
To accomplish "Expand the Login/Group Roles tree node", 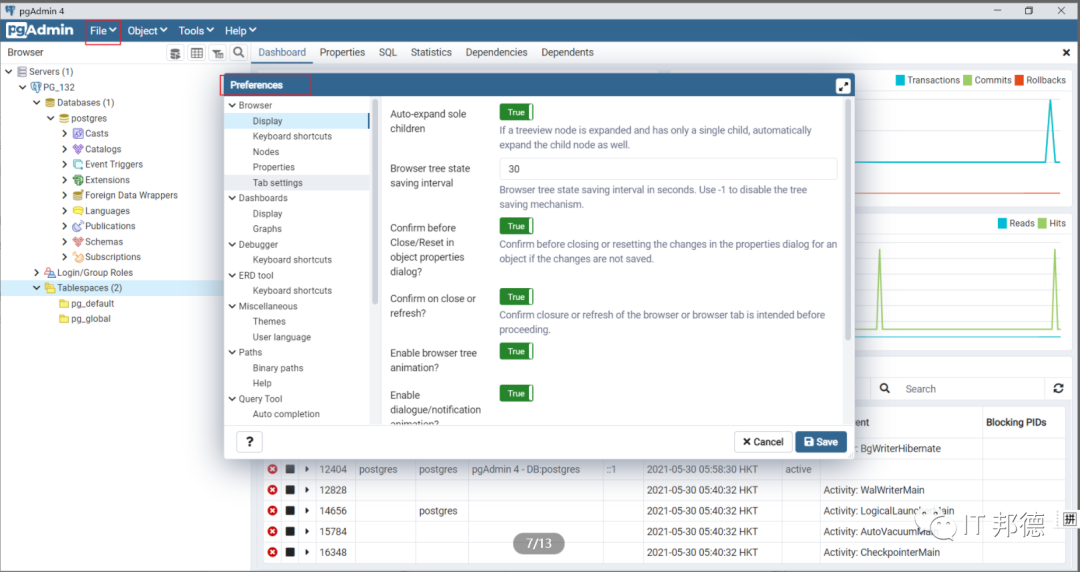I will [37, 273].
